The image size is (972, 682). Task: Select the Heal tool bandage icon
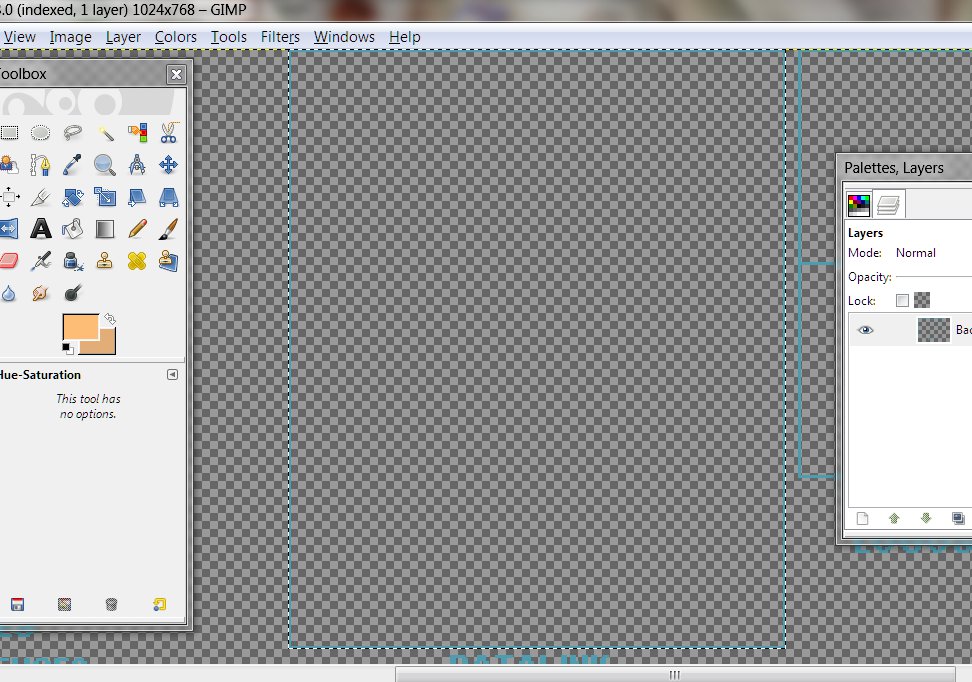coord(137,261)
